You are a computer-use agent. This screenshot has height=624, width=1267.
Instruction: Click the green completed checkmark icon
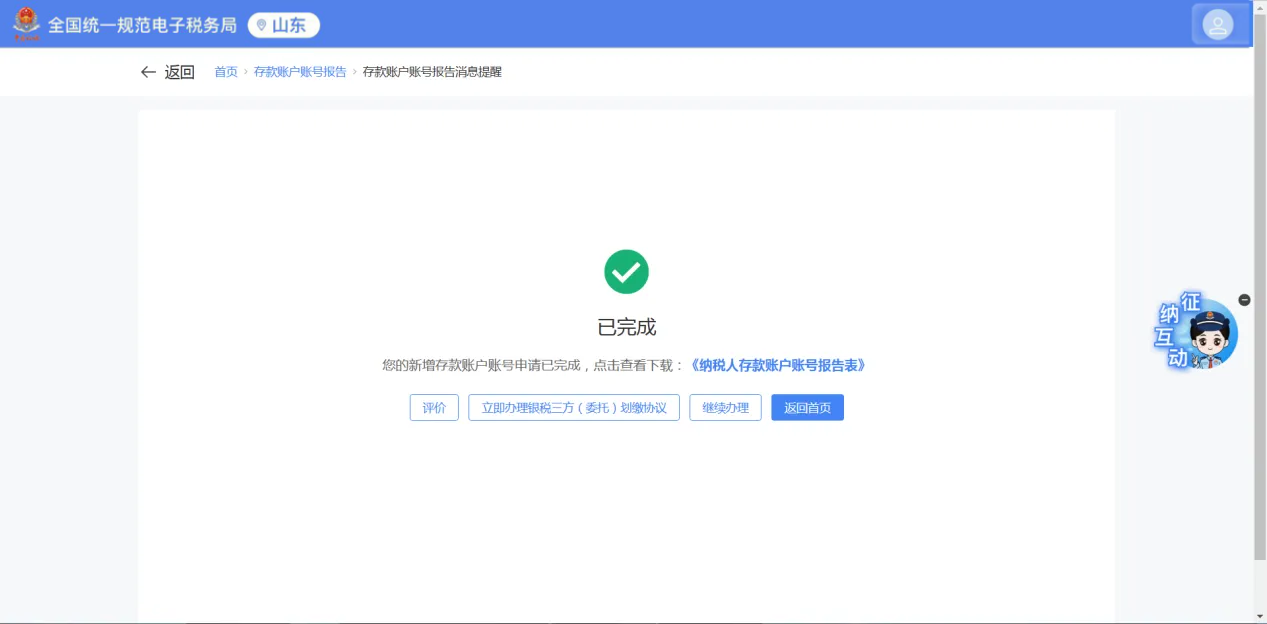[626, 271]
